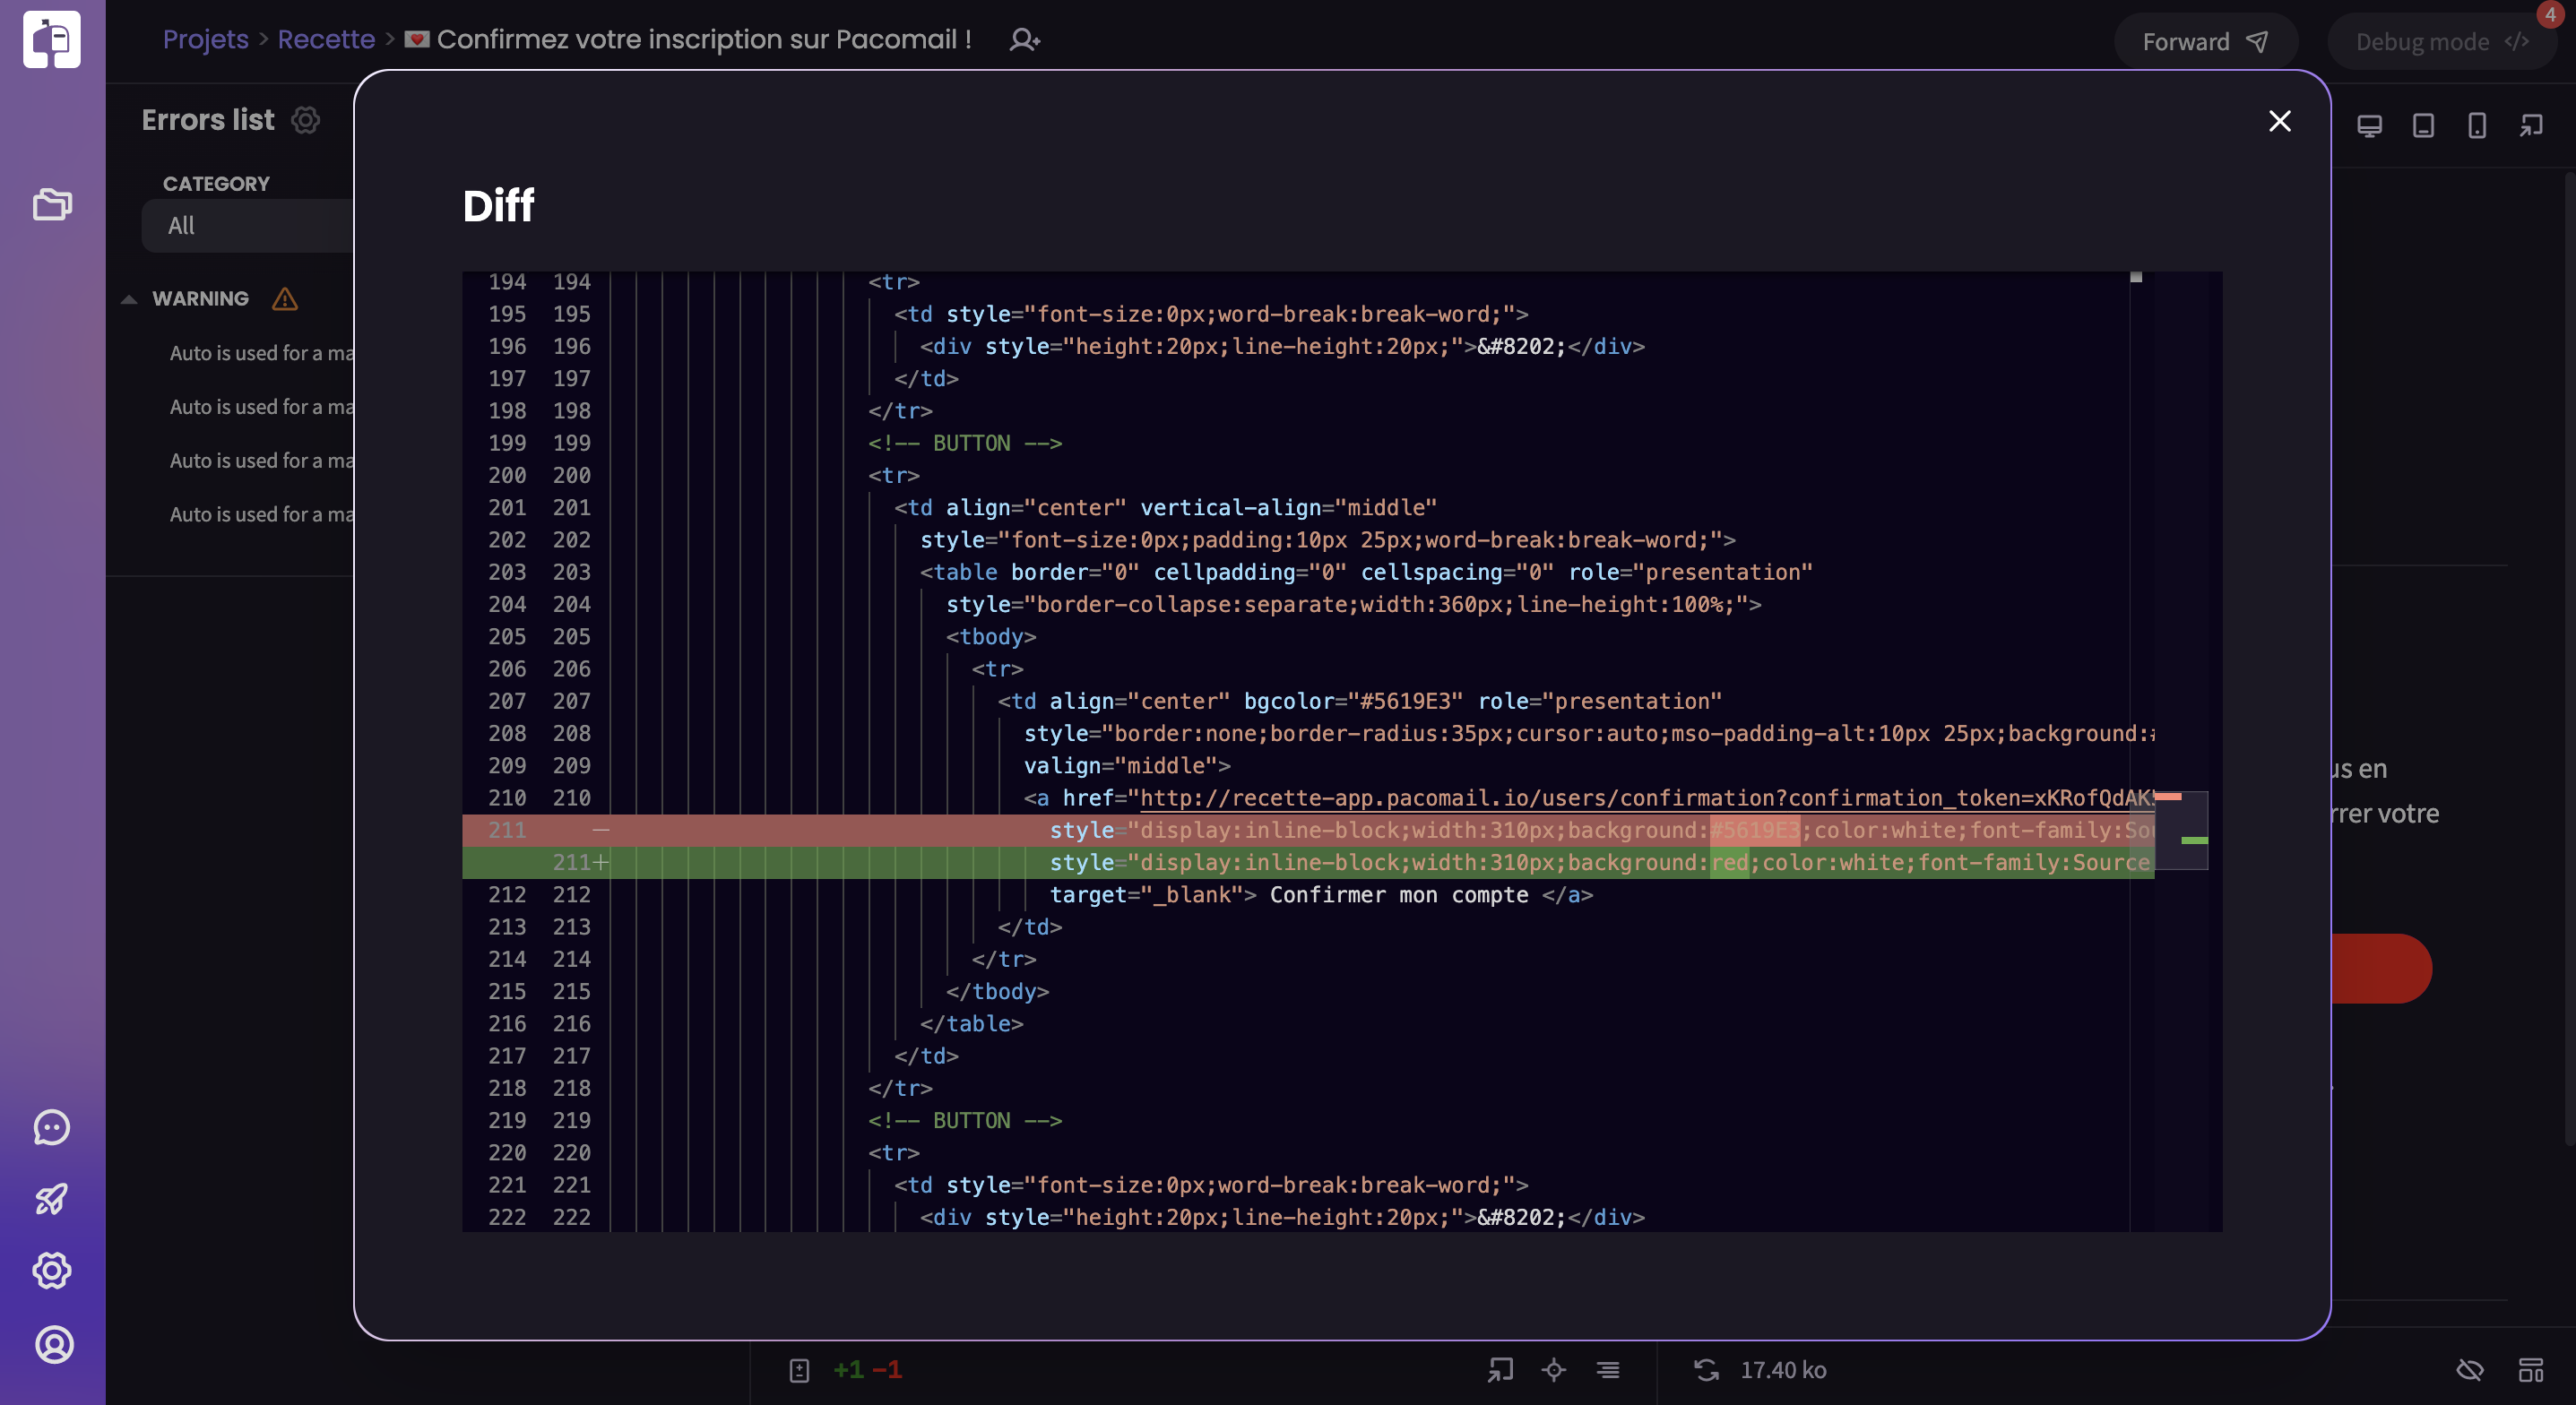Open user account profile icon
The width and height of the screenshot is (2576, 1405).
pyautogui.click(x=54, y=1344)
